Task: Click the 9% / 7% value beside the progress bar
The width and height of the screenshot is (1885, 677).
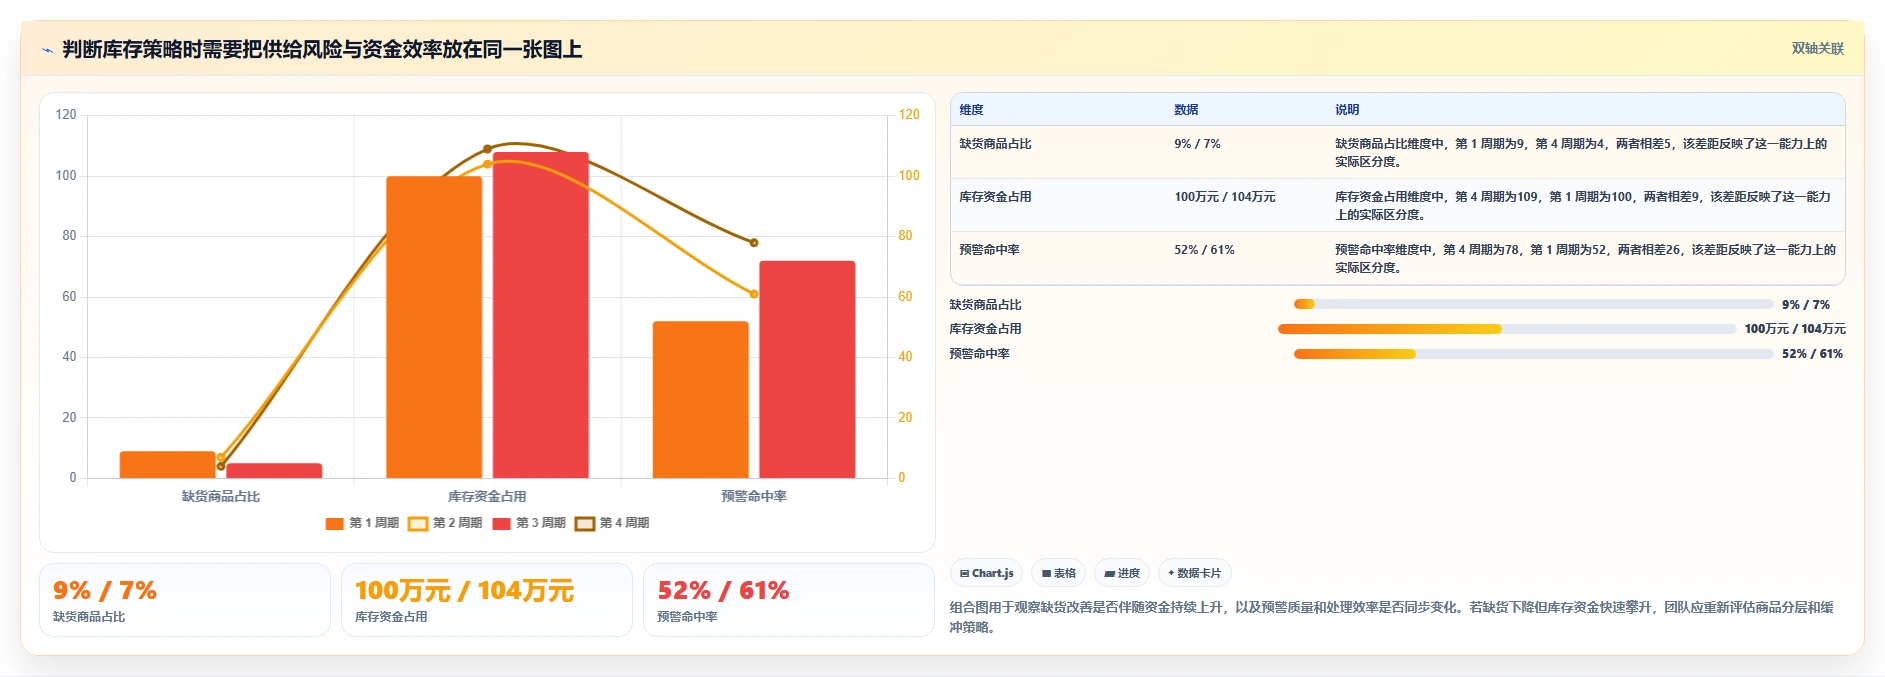Action: (1806, 305)
